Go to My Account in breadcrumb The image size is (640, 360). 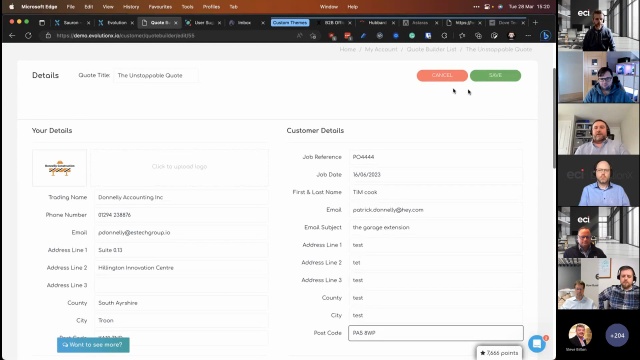click(x=381, y=49)
